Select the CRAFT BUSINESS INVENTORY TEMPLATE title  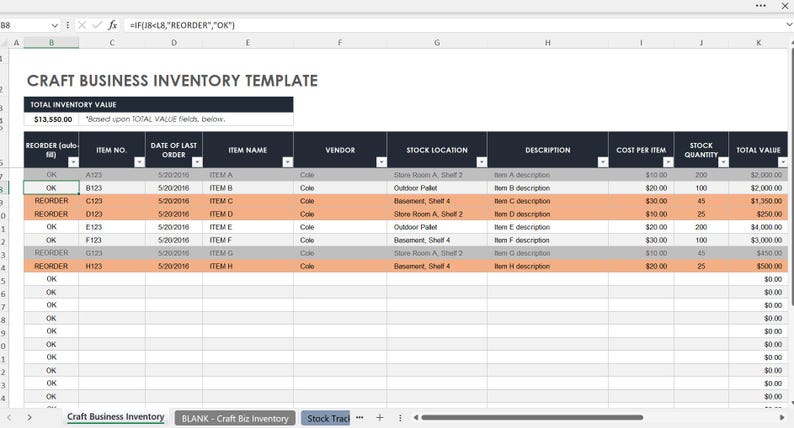coord(172,81)
